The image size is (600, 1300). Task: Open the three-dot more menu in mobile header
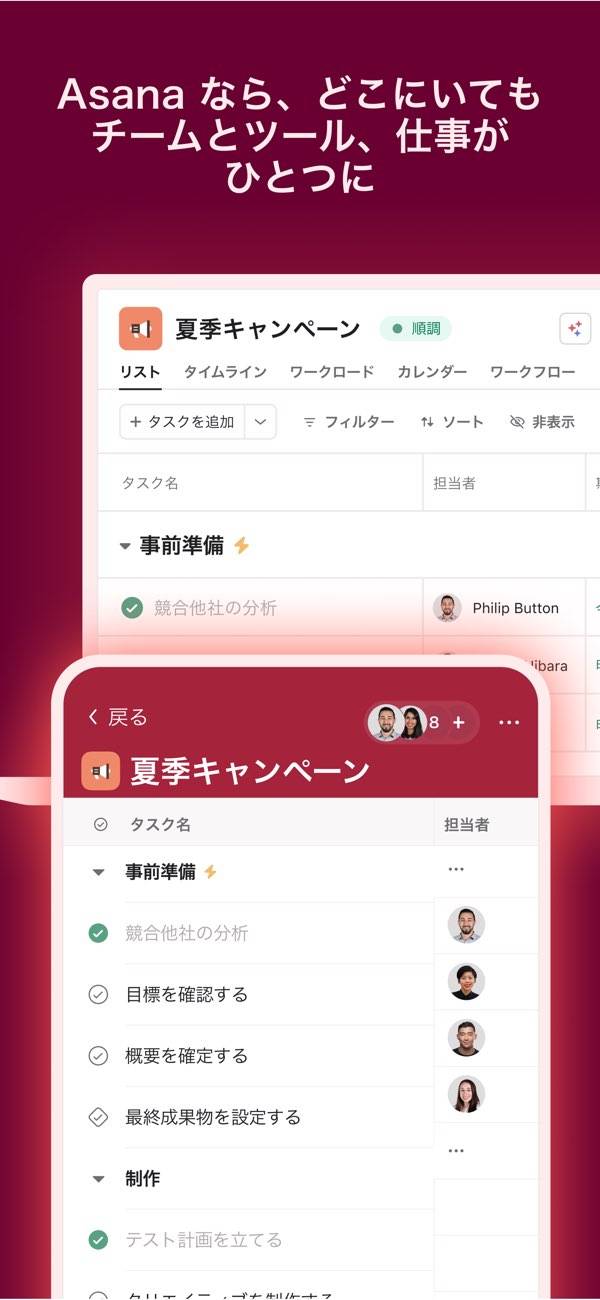[509, 722]
